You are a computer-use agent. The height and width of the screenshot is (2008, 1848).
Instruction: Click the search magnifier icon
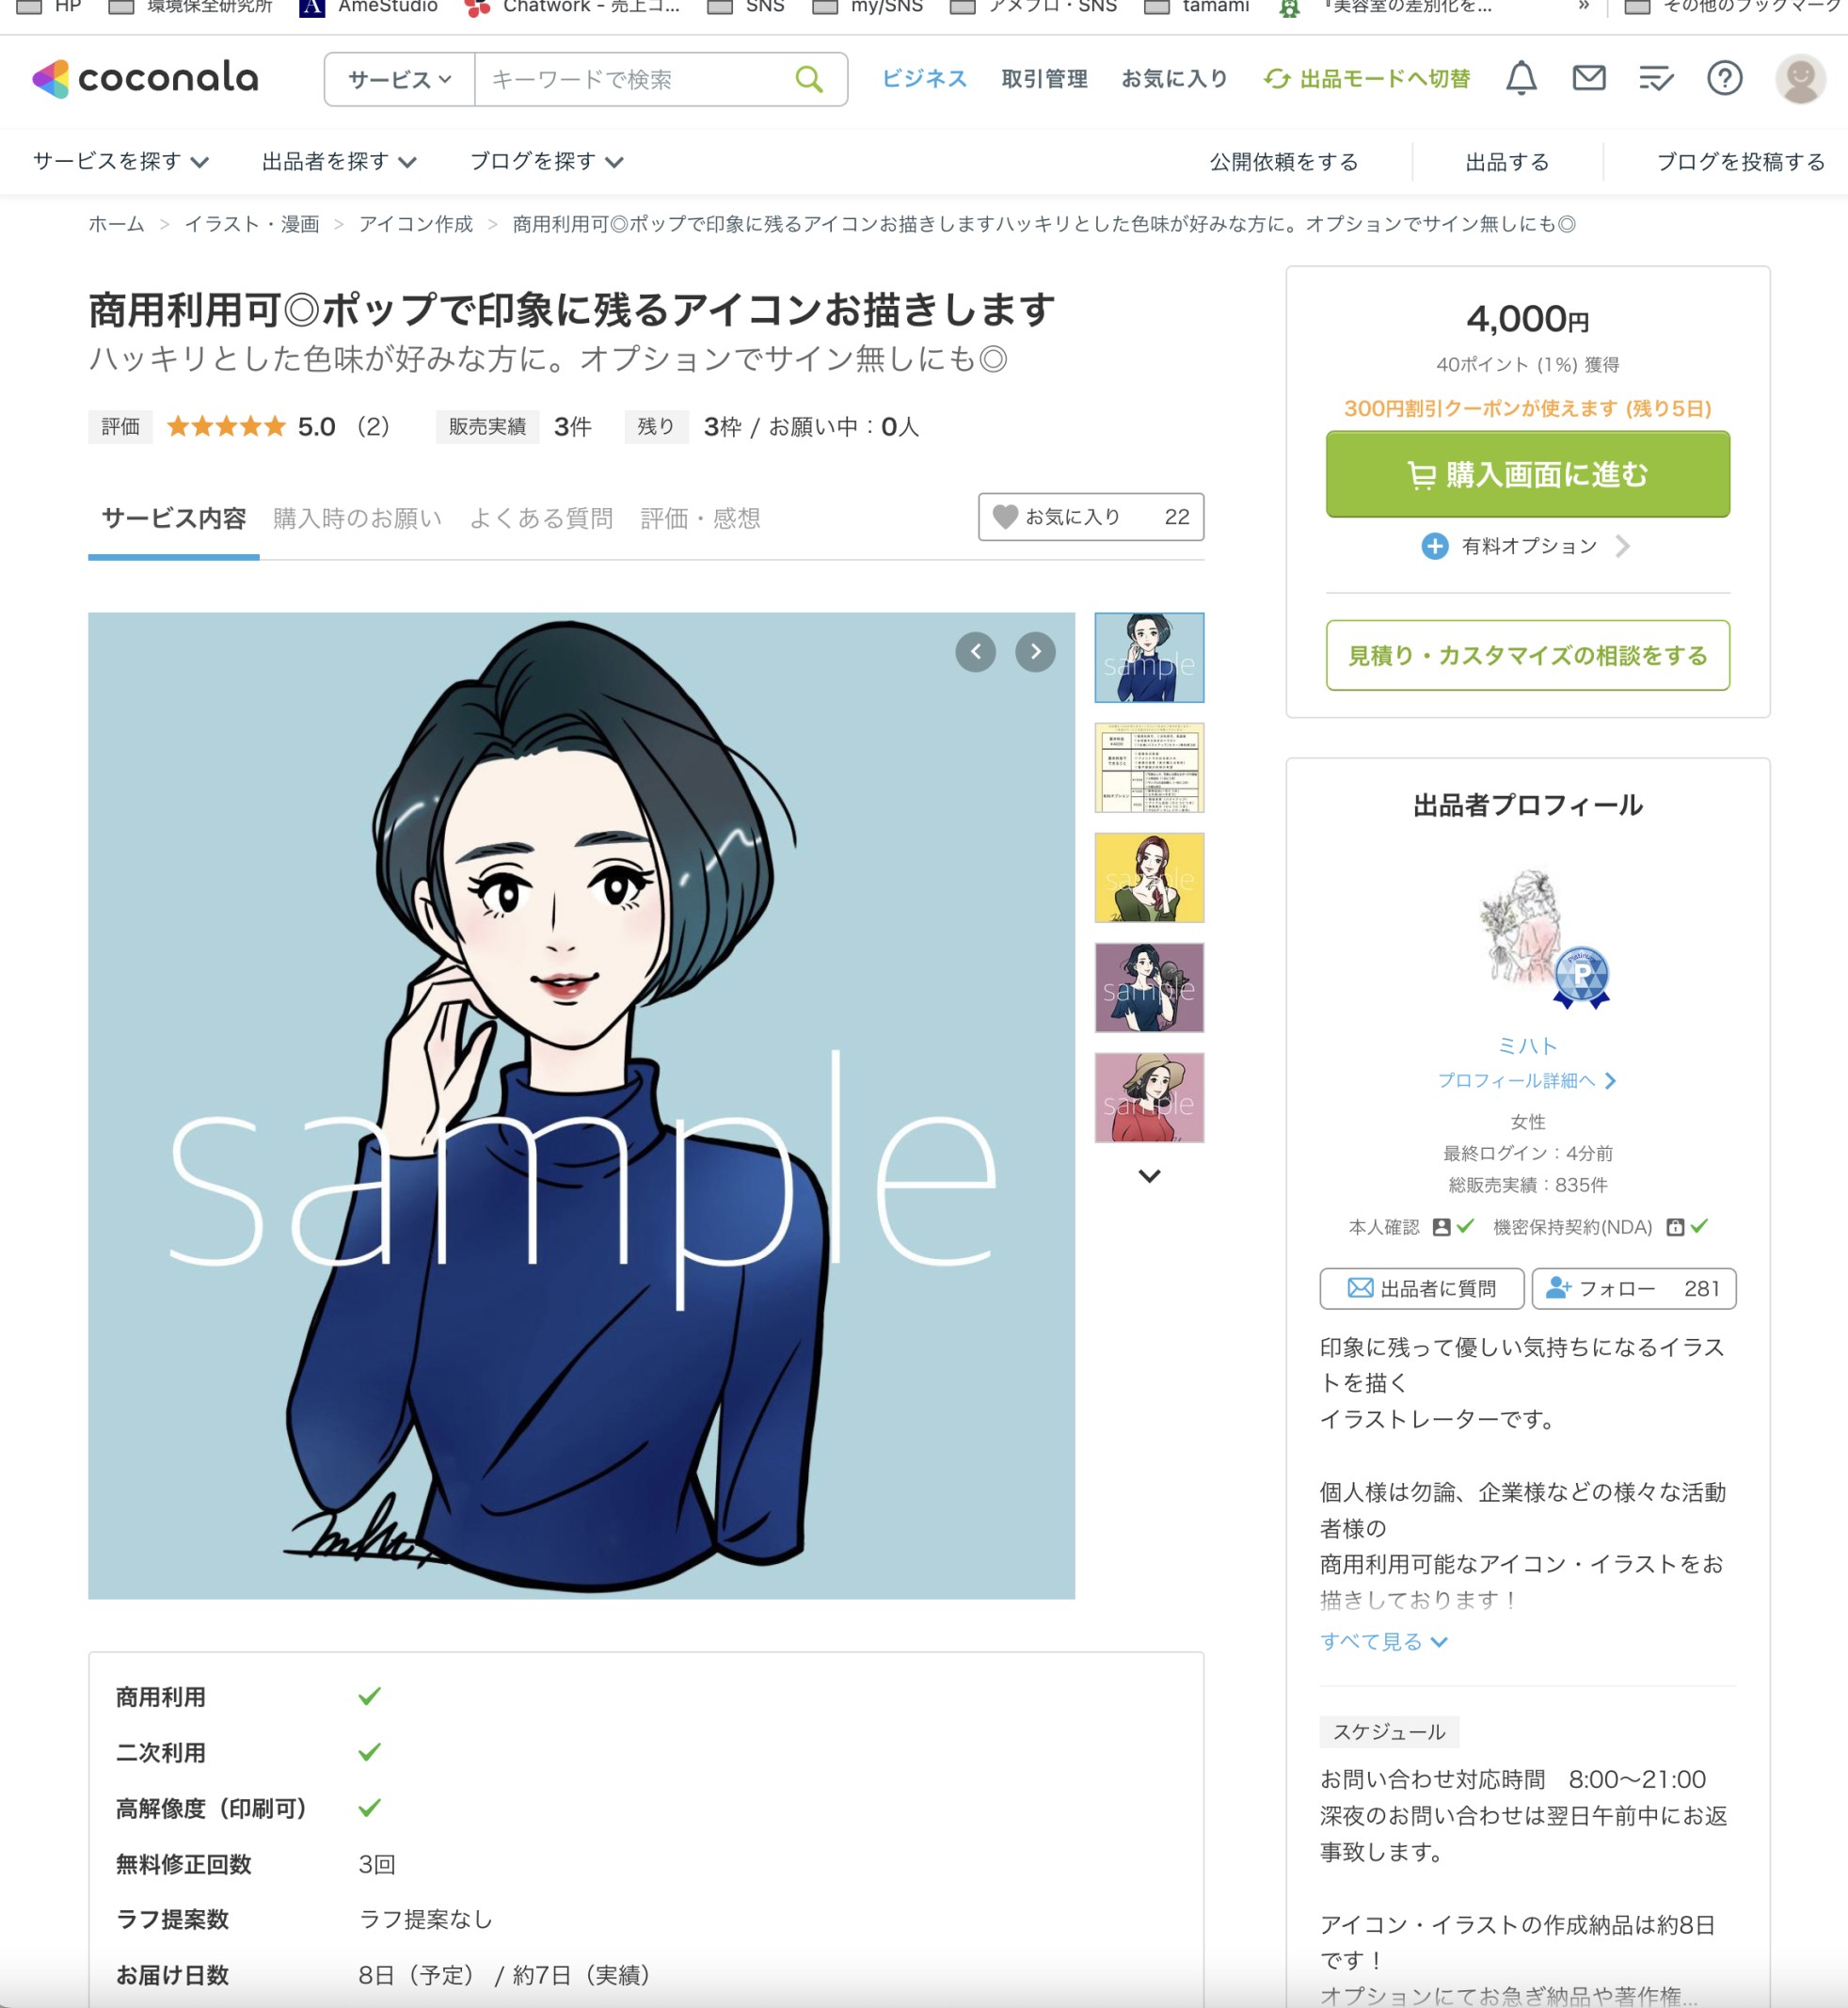pos(809,79)
